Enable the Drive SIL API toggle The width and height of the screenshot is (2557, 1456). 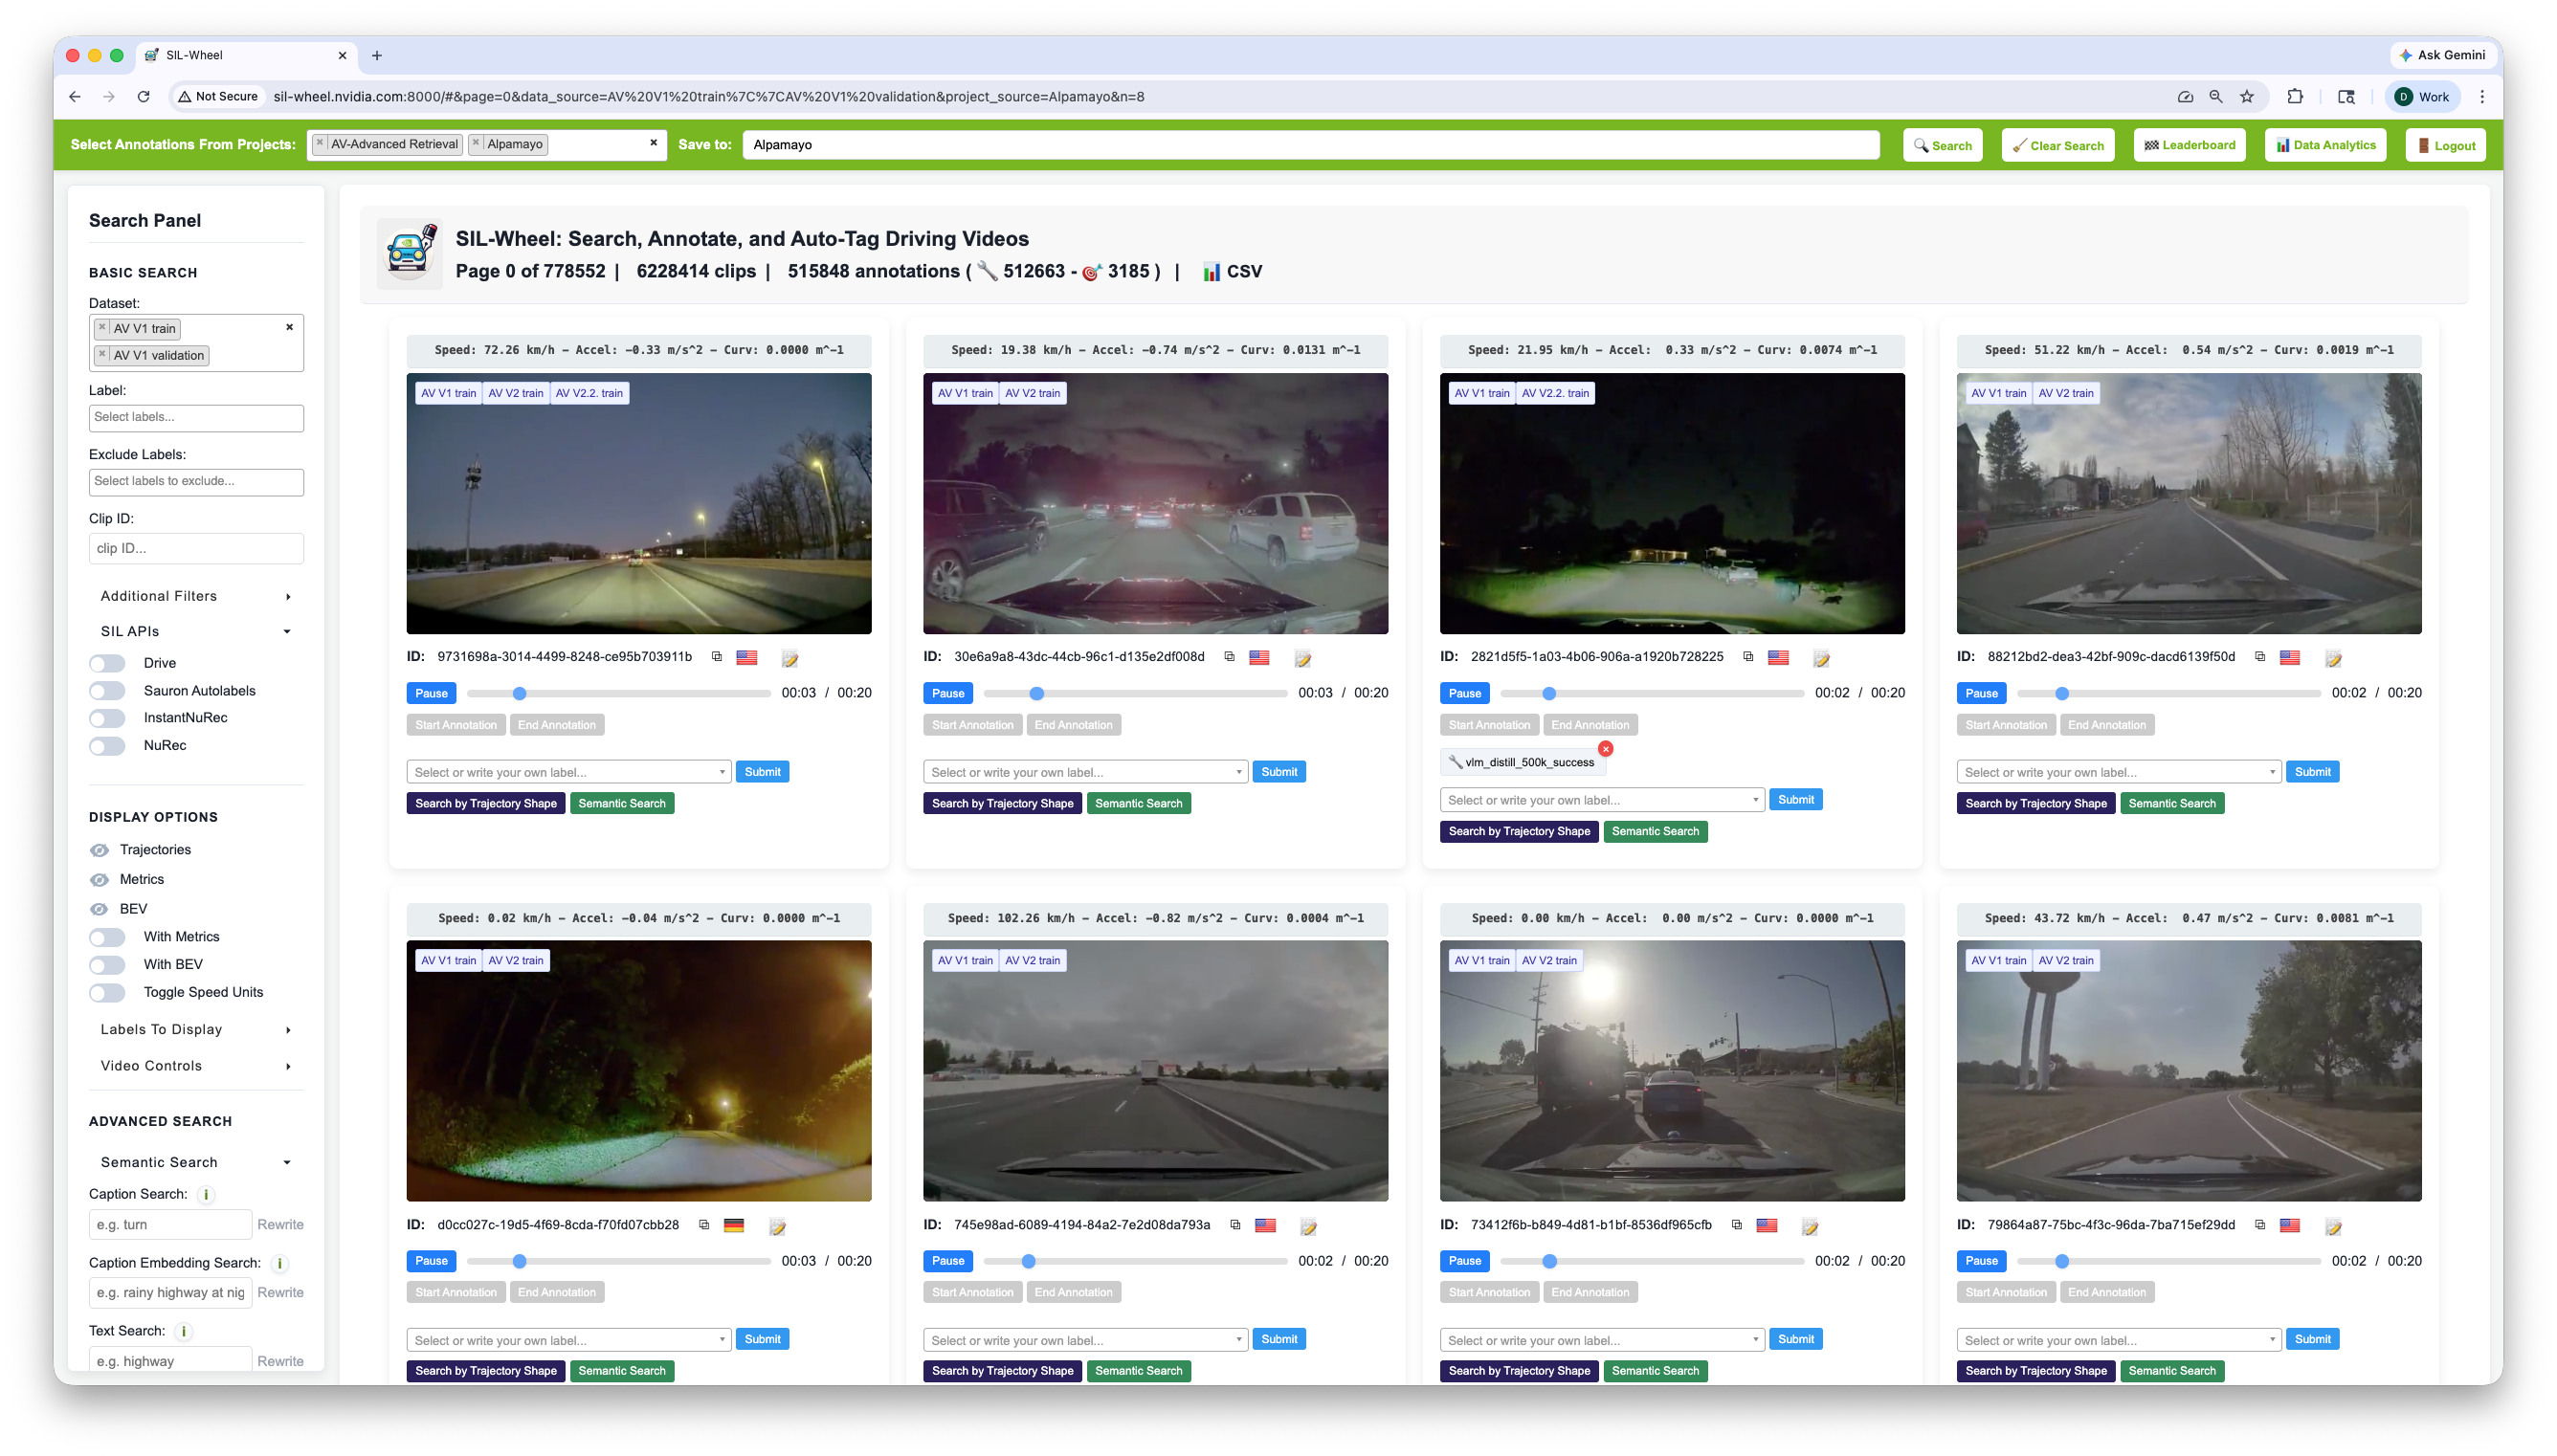click(107, 663)
